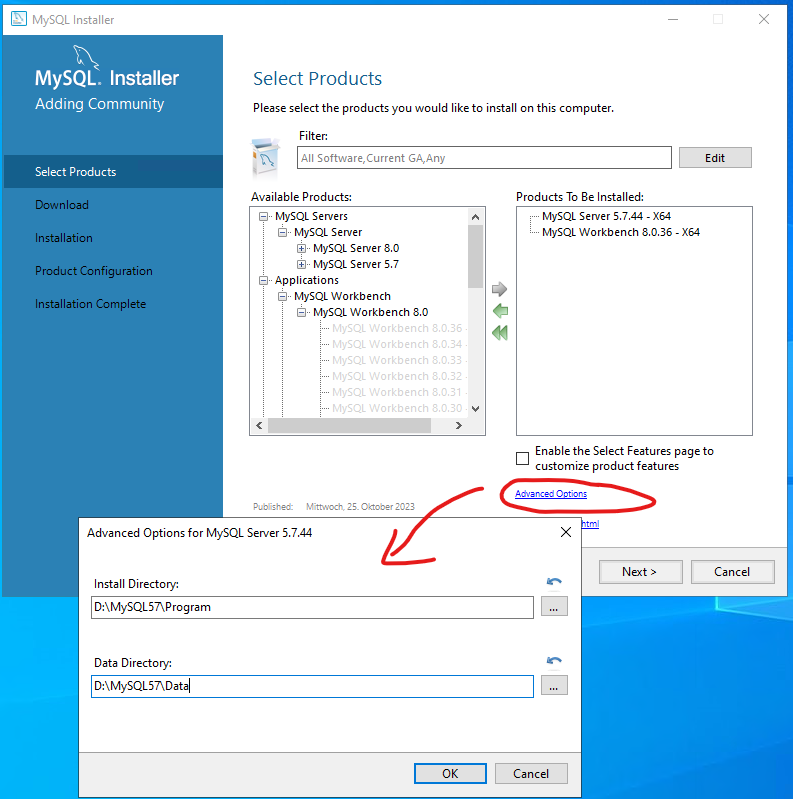Collapse the MySQL Server subnode
The width and height of the screenshot is (793, 799).
pos(282,232)
